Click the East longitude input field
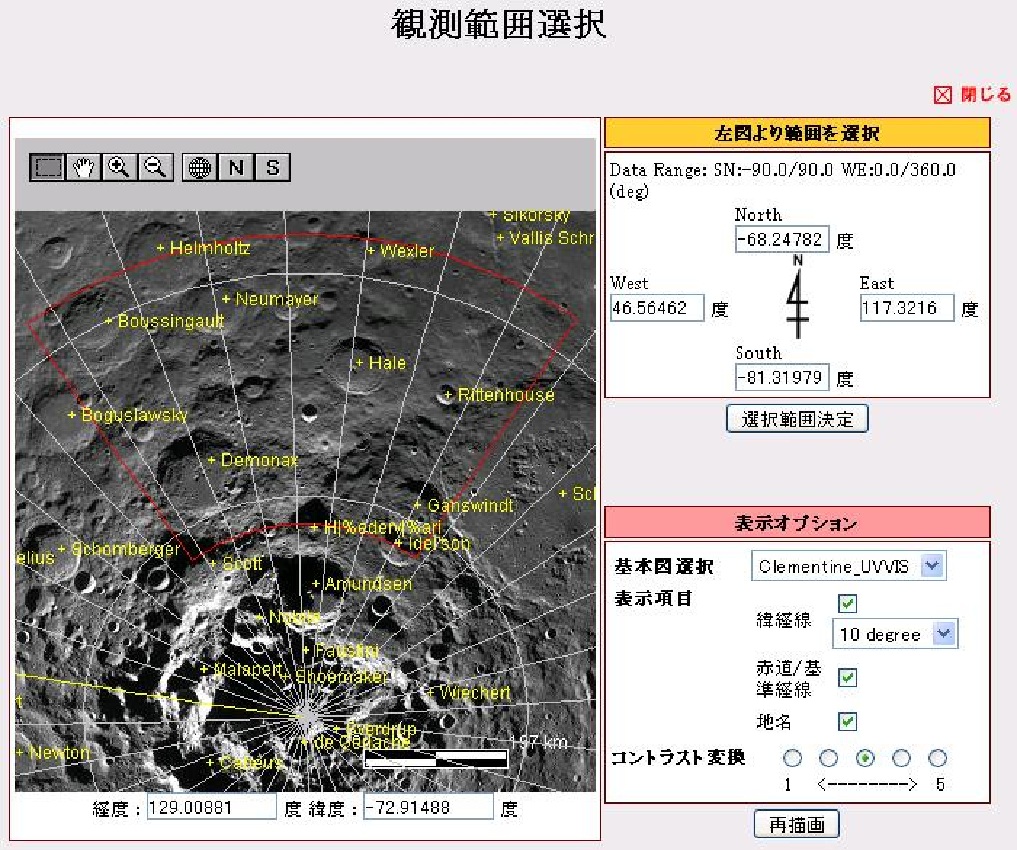Viewport: 1017px width, 850px height. (x=907, y=307)
